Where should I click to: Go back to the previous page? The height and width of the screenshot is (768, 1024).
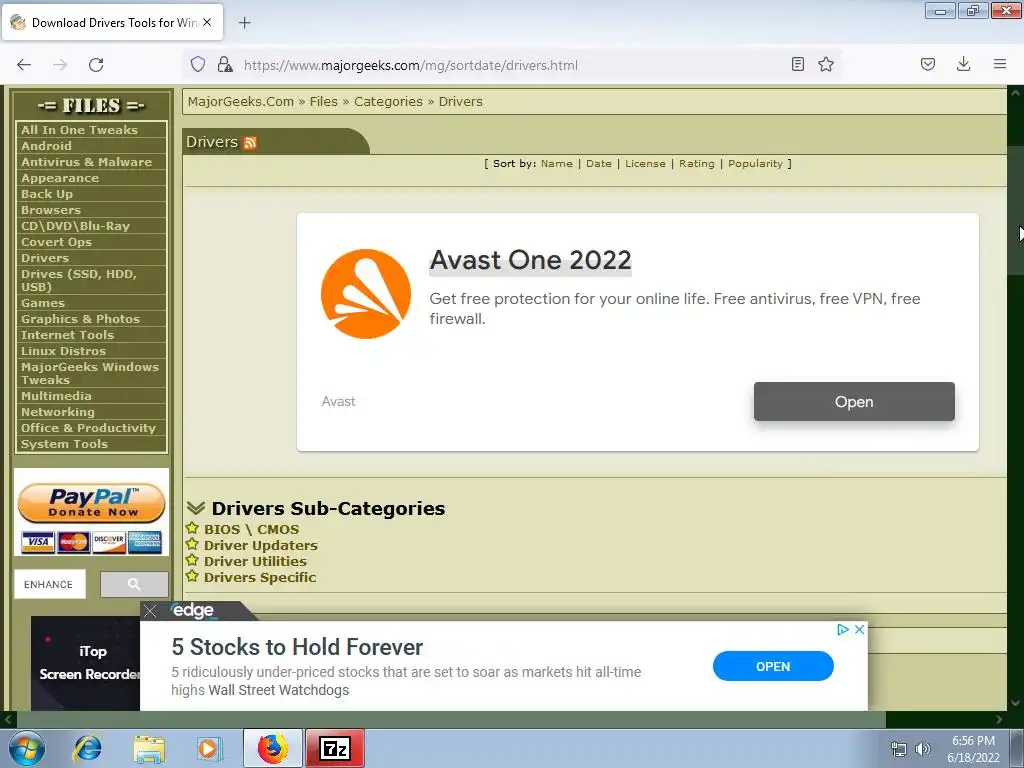tap(24, 65)
